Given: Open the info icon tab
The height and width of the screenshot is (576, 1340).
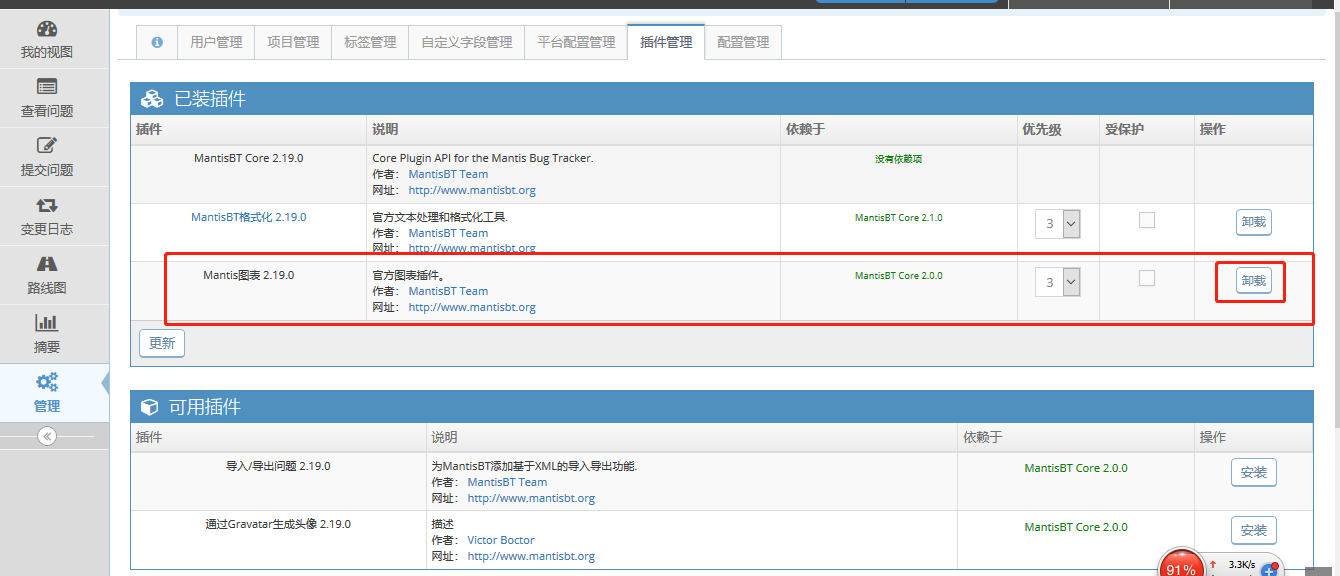Looking at the screenshot, I should (157, 42).
